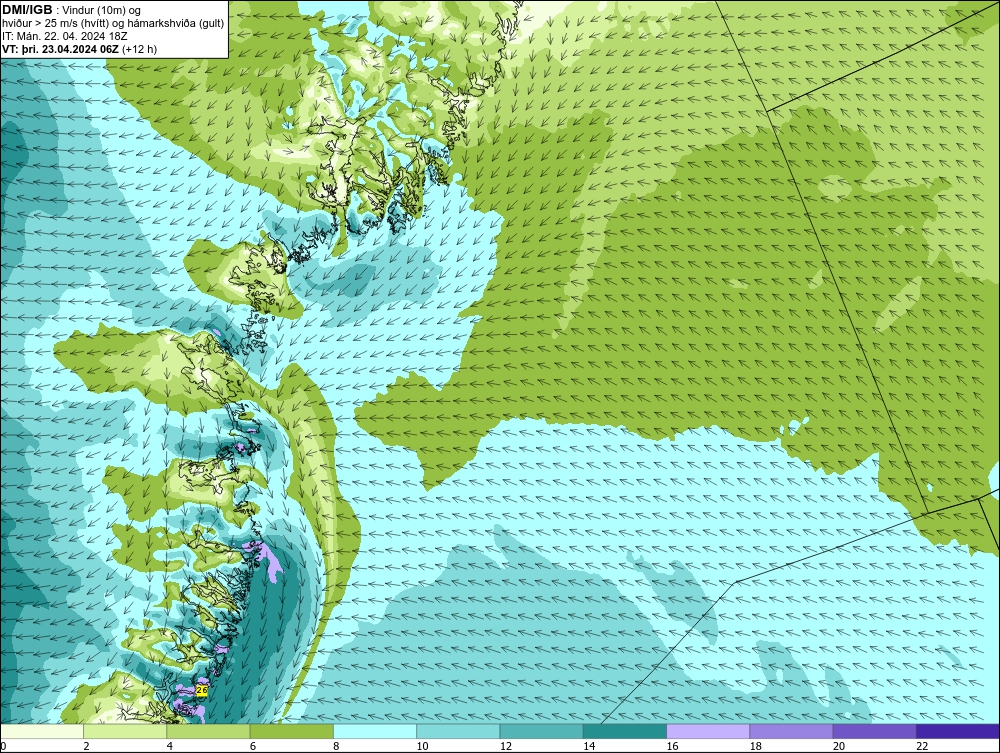Select the 2–4 m/s light green swatch
Image resolution: width=1000 pixels, height=753 pixels.
pos(125,731)
